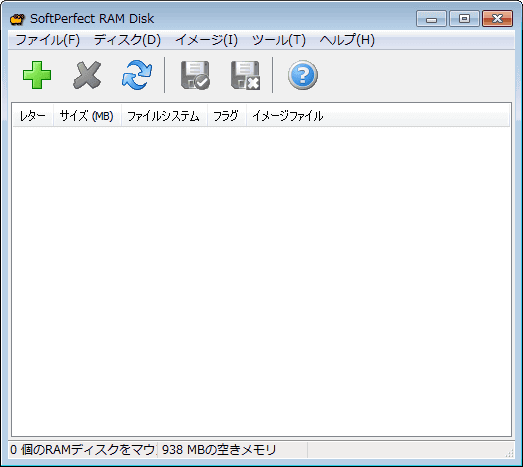Image resolution: width=523 pixels, height=467 pixels.
Task: Open the イメージ(I) menu
Action: pos(206,40)
